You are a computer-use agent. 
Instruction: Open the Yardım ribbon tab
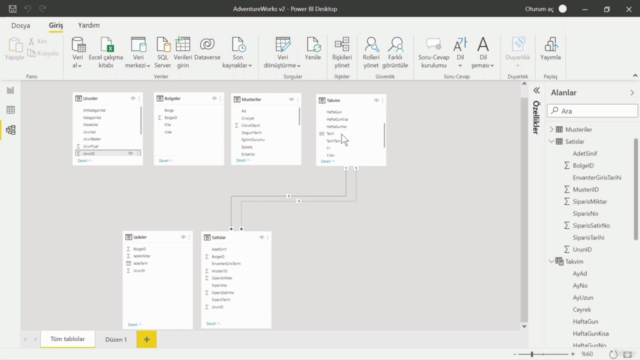coord(89,25)
